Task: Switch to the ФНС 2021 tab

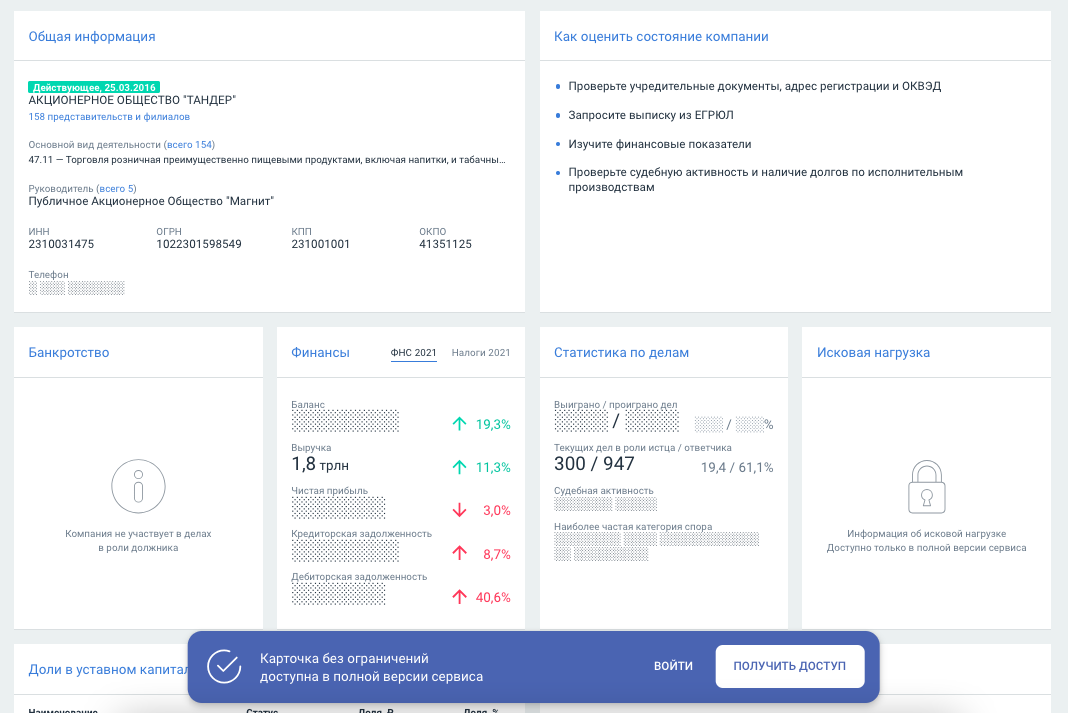Action: pyautogui.click(x=413, y=353)
